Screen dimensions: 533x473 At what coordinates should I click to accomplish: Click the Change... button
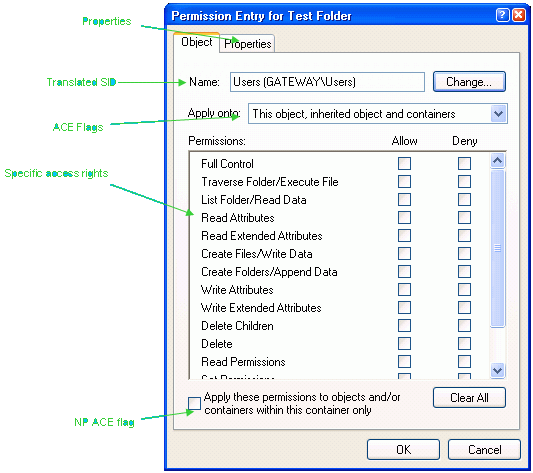coord(469,82)
